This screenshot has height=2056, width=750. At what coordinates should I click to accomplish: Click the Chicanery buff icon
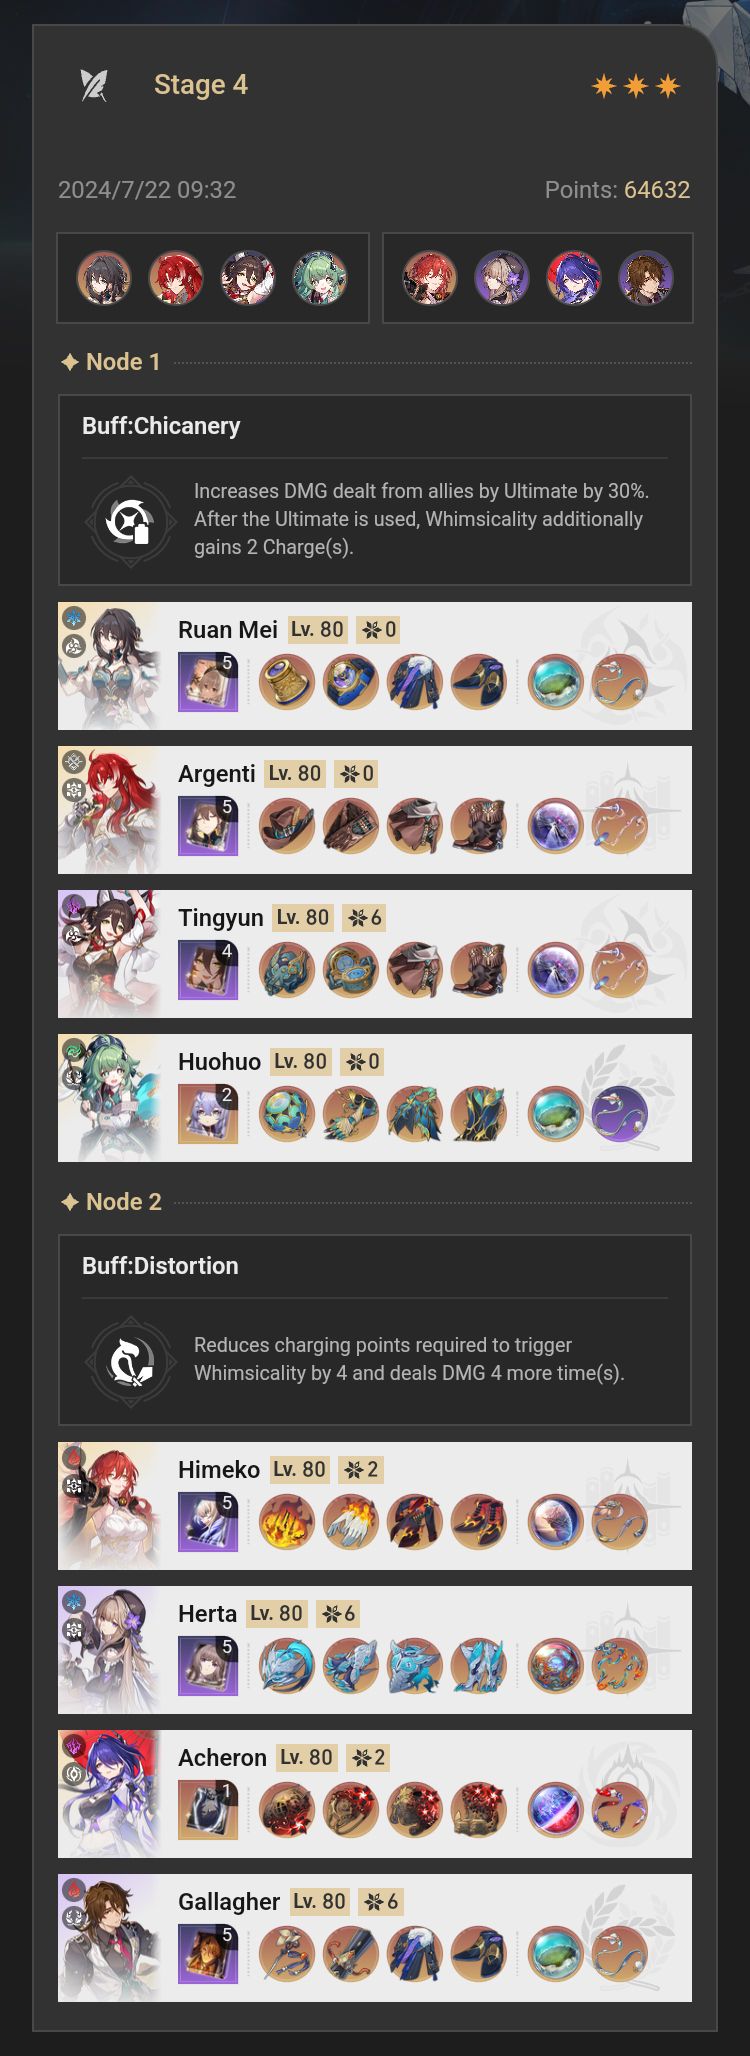(130, 521)
